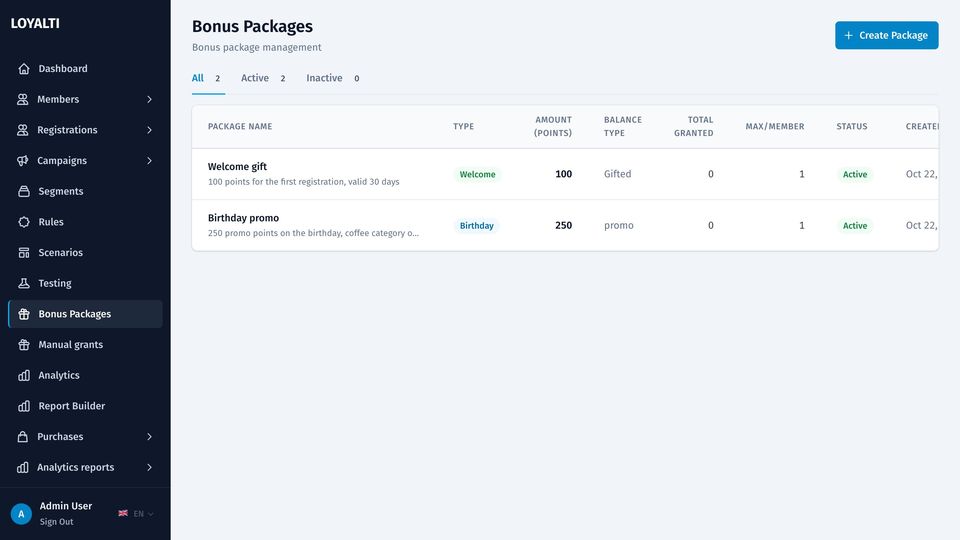Click the Admin User name
The image size is (960, 540).
[66, 506]
